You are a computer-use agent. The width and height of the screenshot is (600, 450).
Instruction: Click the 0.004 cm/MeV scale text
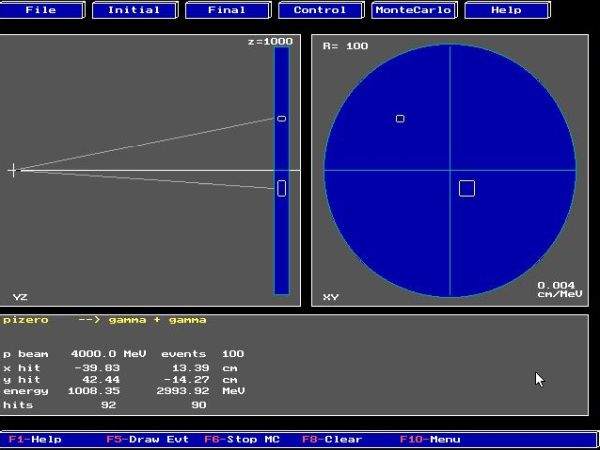[x=560, y=290]
